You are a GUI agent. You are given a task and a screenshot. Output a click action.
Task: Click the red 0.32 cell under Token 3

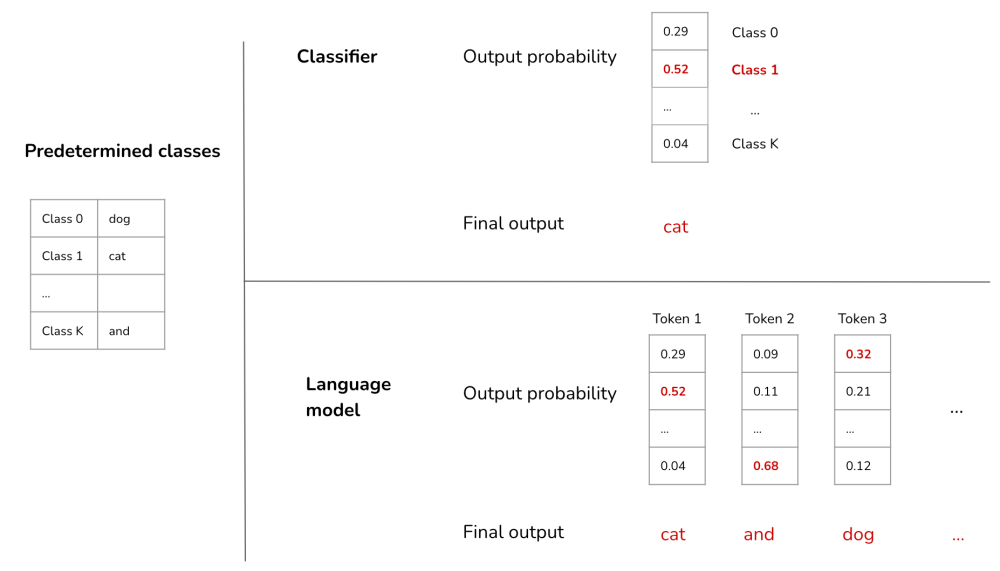[862, 354]
